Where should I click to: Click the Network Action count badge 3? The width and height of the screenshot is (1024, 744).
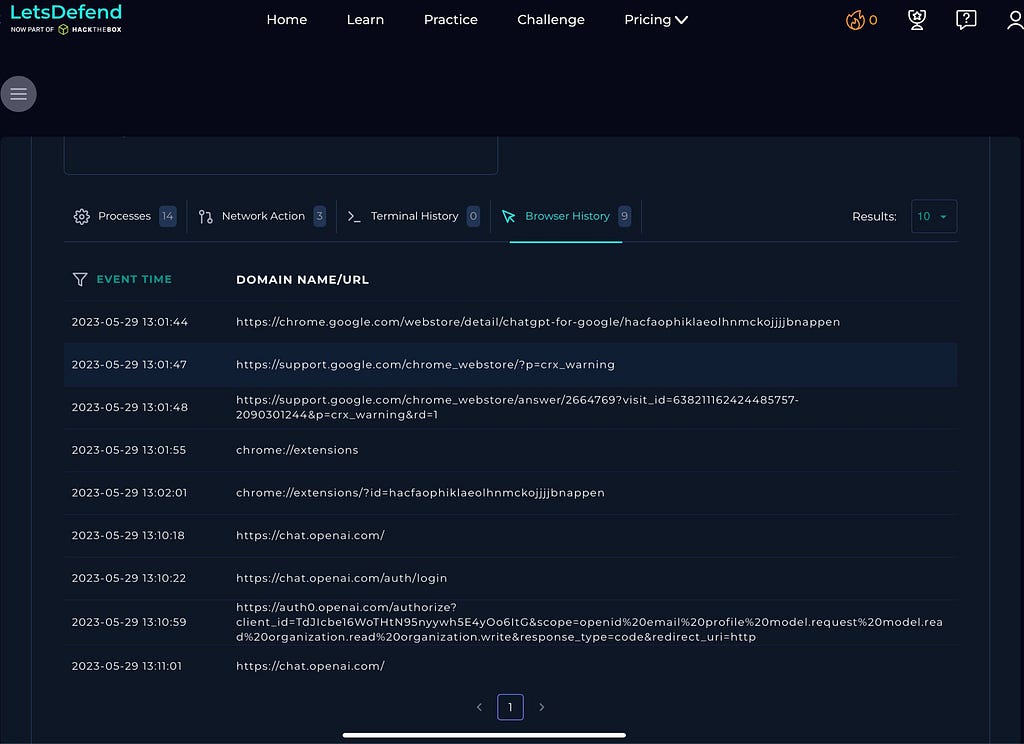[x=319, y=216]
